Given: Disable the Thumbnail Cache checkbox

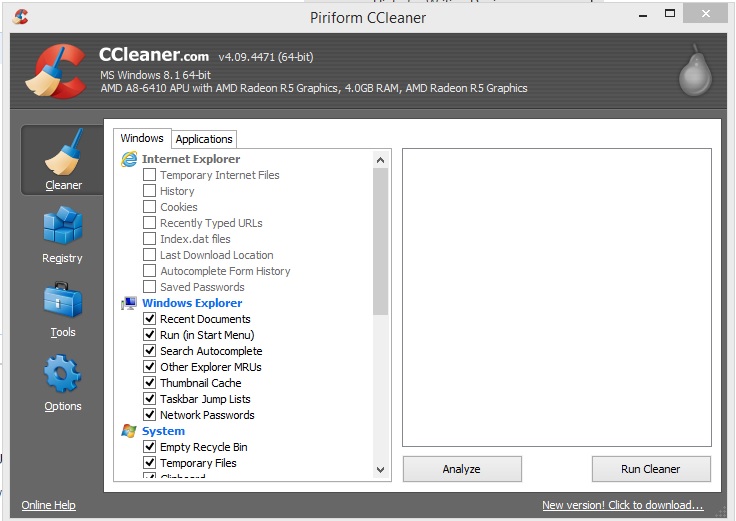Looking at the screenshot, I should pos(149,383).
